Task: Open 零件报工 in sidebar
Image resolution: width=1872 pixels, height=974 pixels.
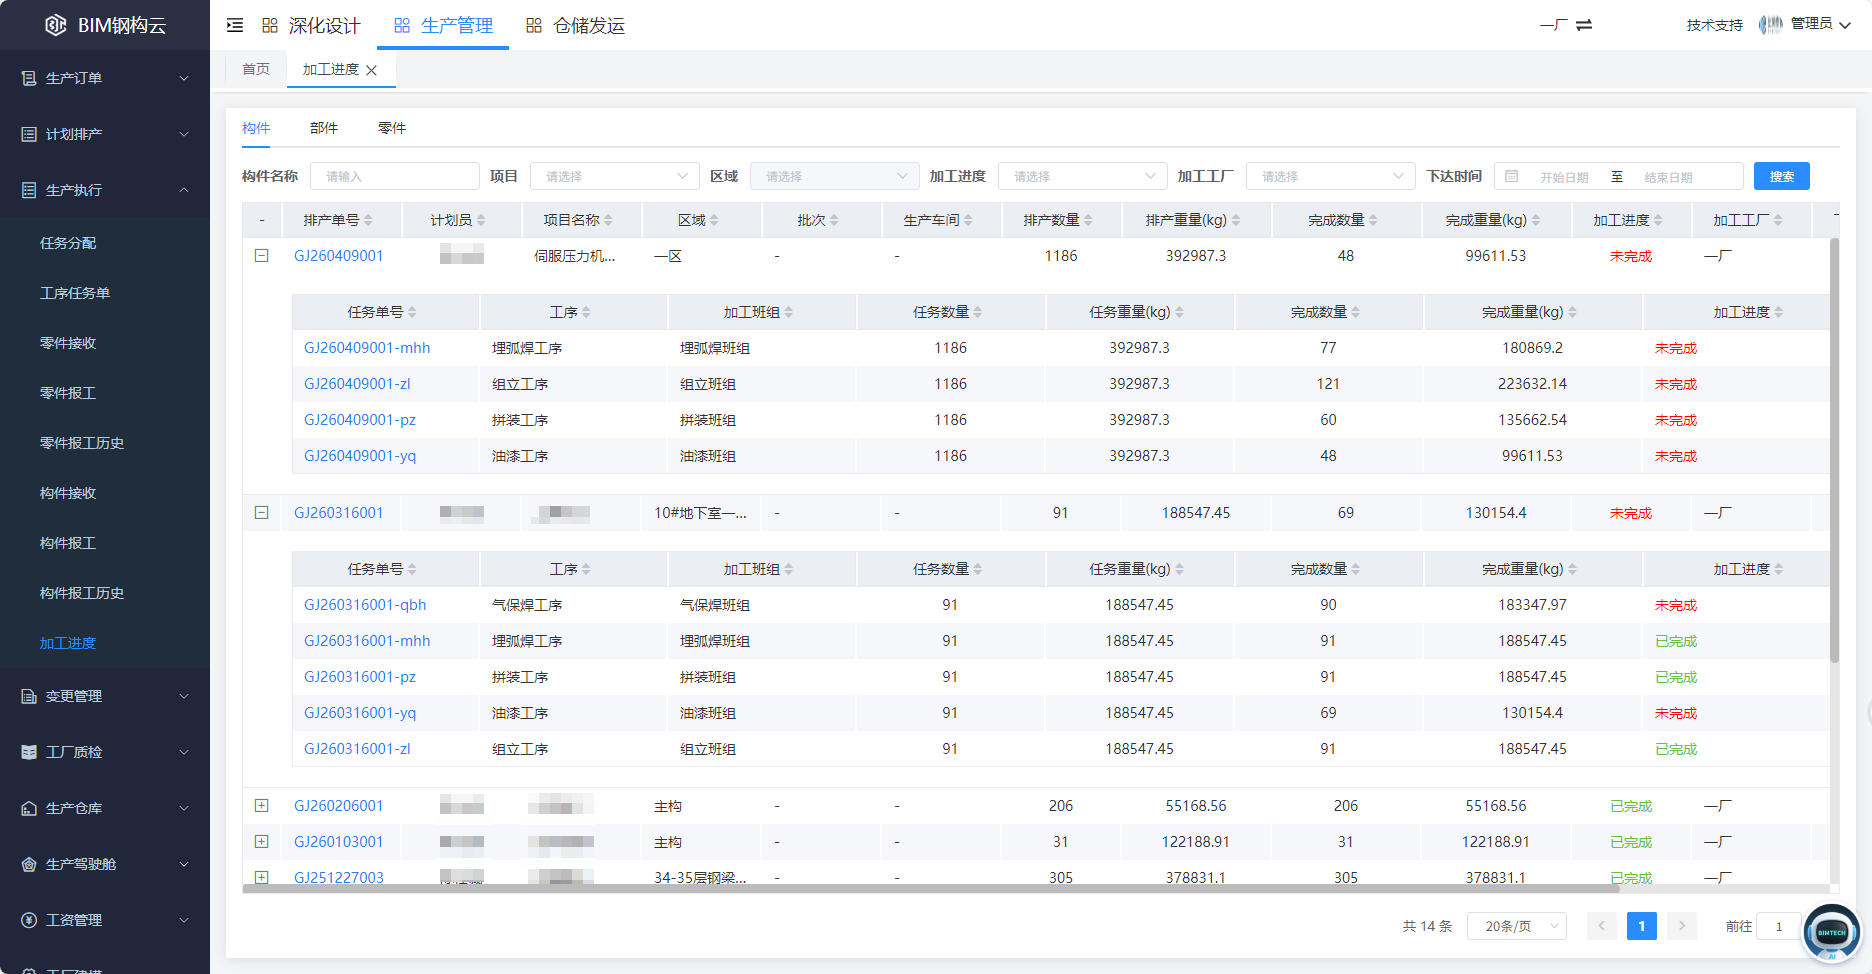Action: click(x=68, y=393)
